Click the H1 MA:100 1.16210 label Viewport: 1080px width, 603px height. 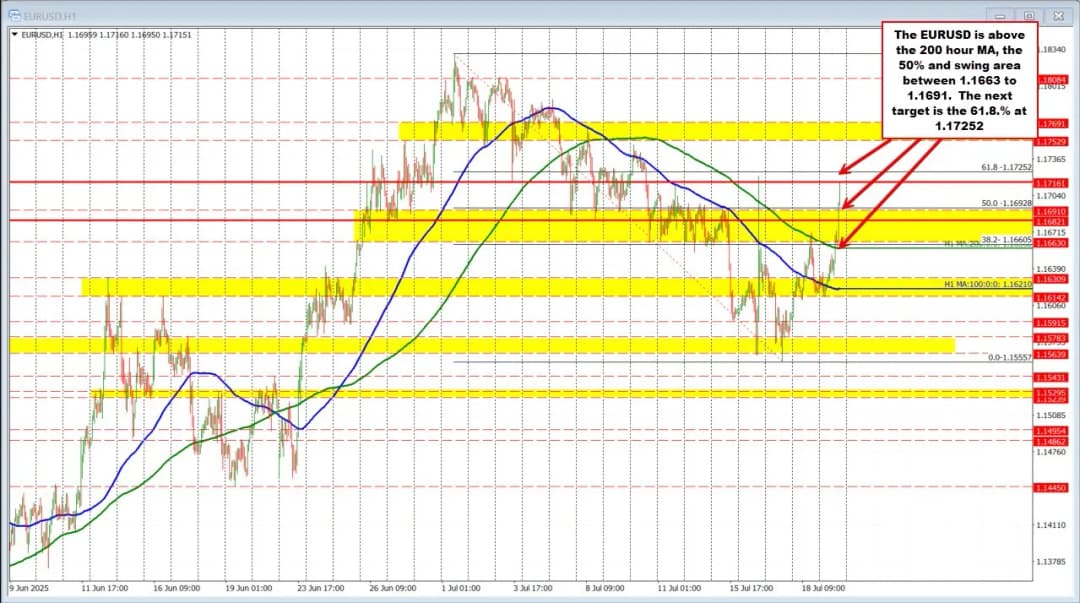pos(986,285)
